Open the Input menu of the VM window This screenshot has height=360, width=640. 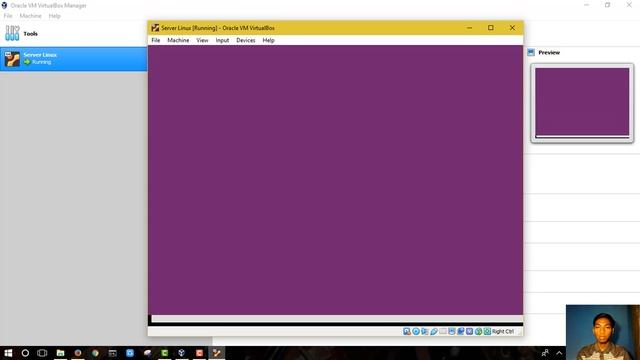[222, 40]
